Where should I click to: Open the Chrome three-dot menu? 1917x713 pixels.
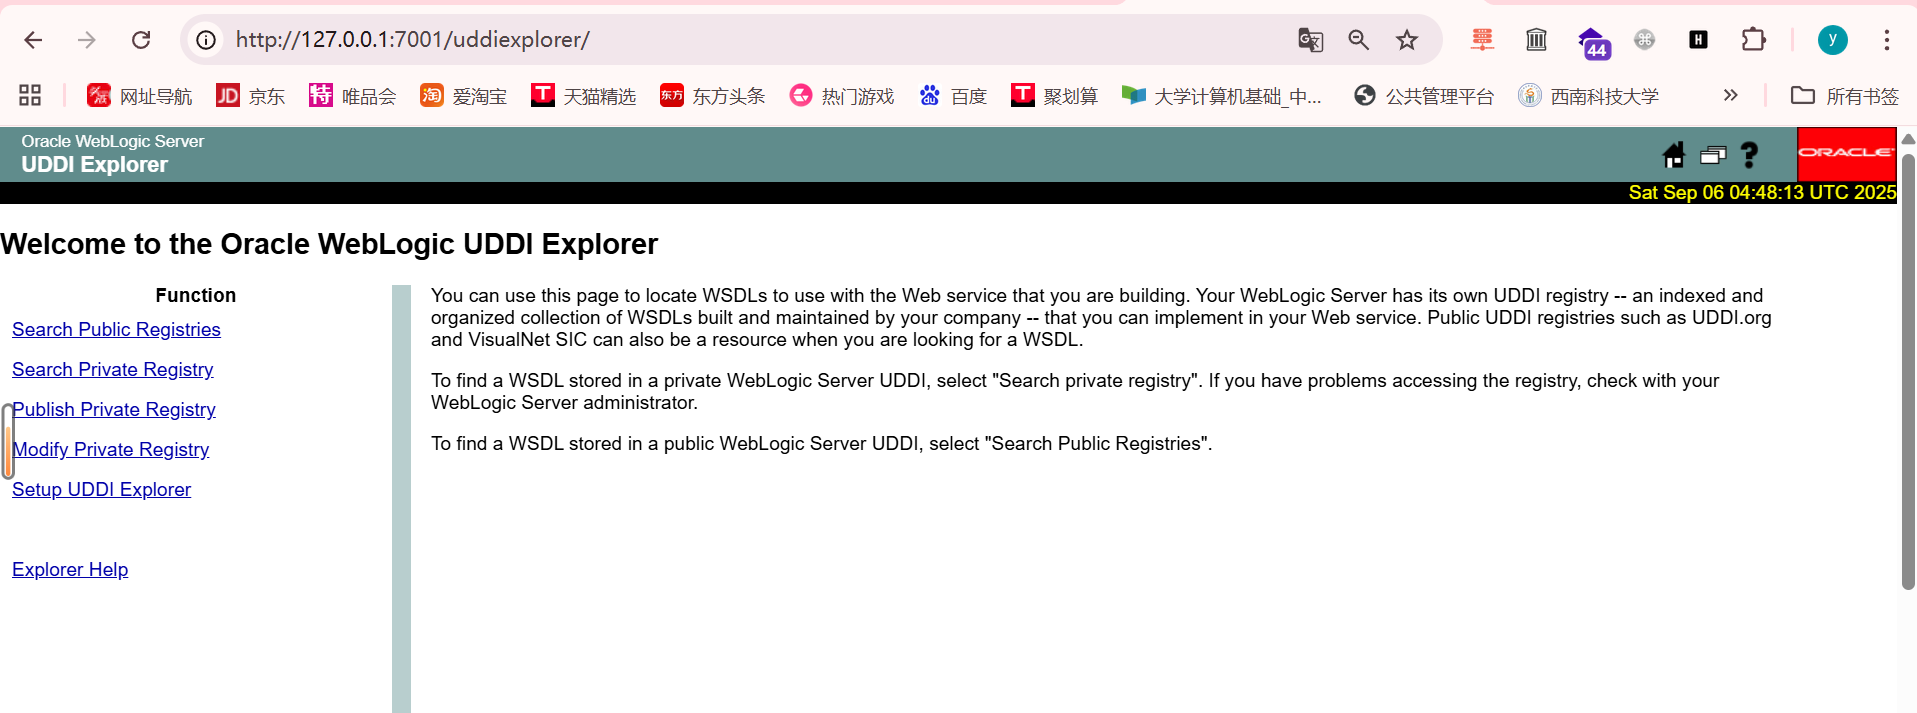pyautogui.click(x=1886, y=40)
